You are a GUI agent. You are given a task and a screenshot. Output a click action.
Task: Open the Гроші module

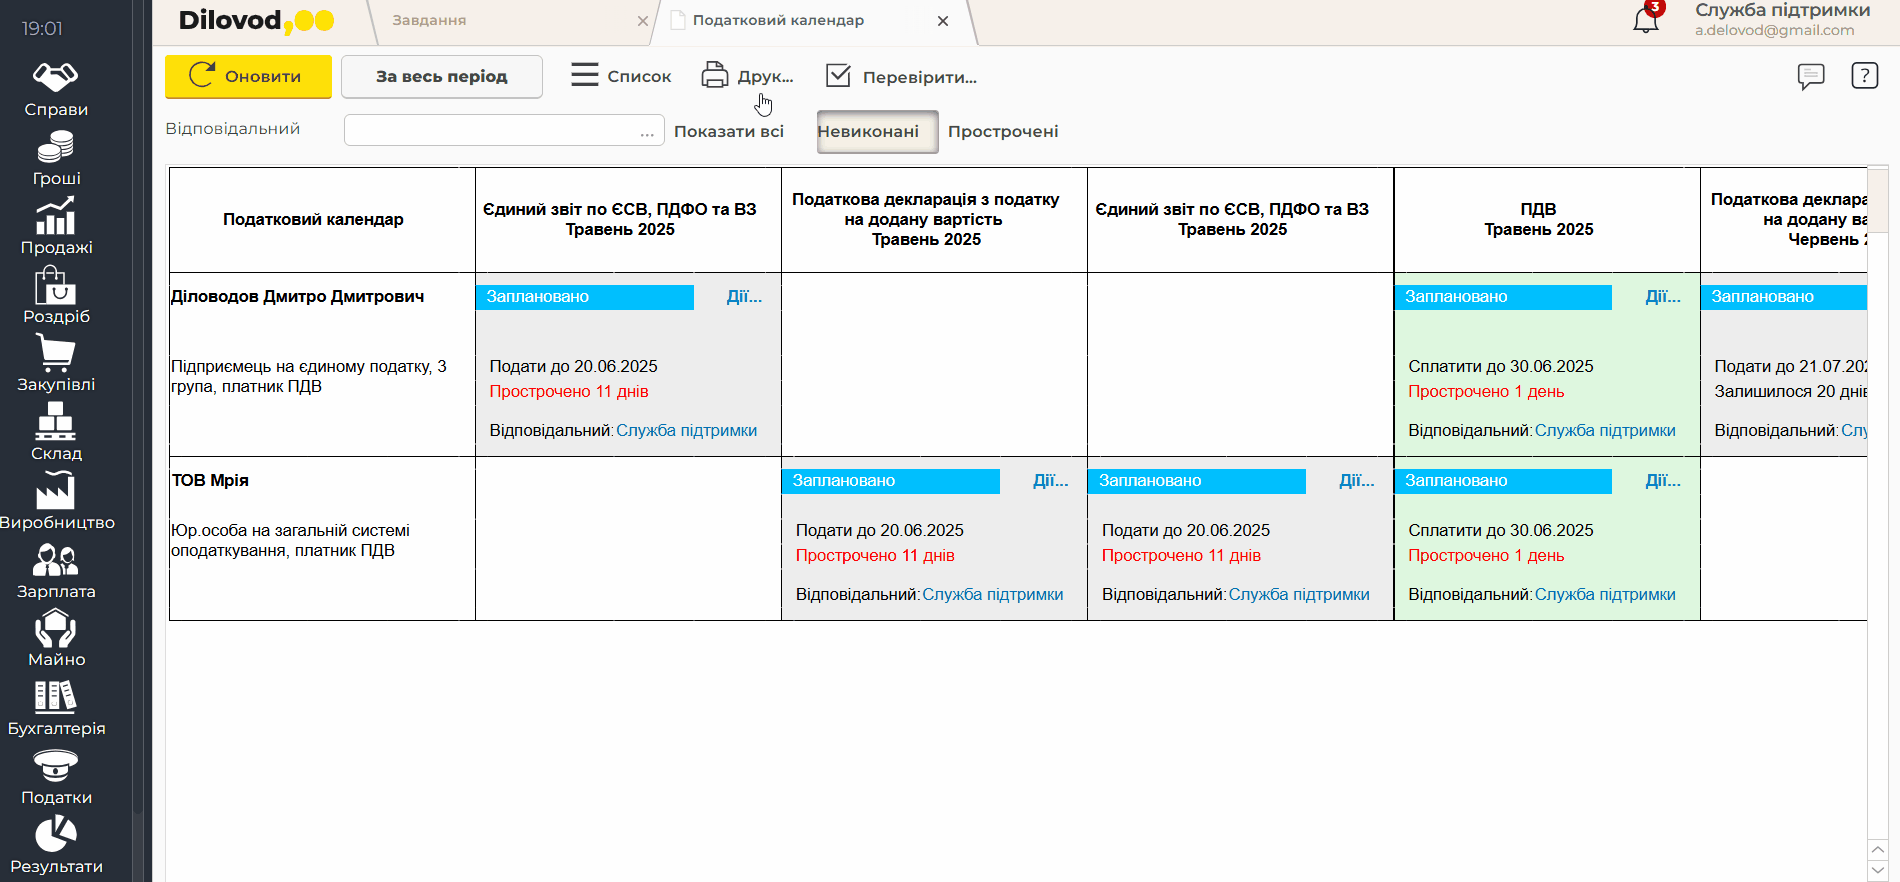(56, 159)
